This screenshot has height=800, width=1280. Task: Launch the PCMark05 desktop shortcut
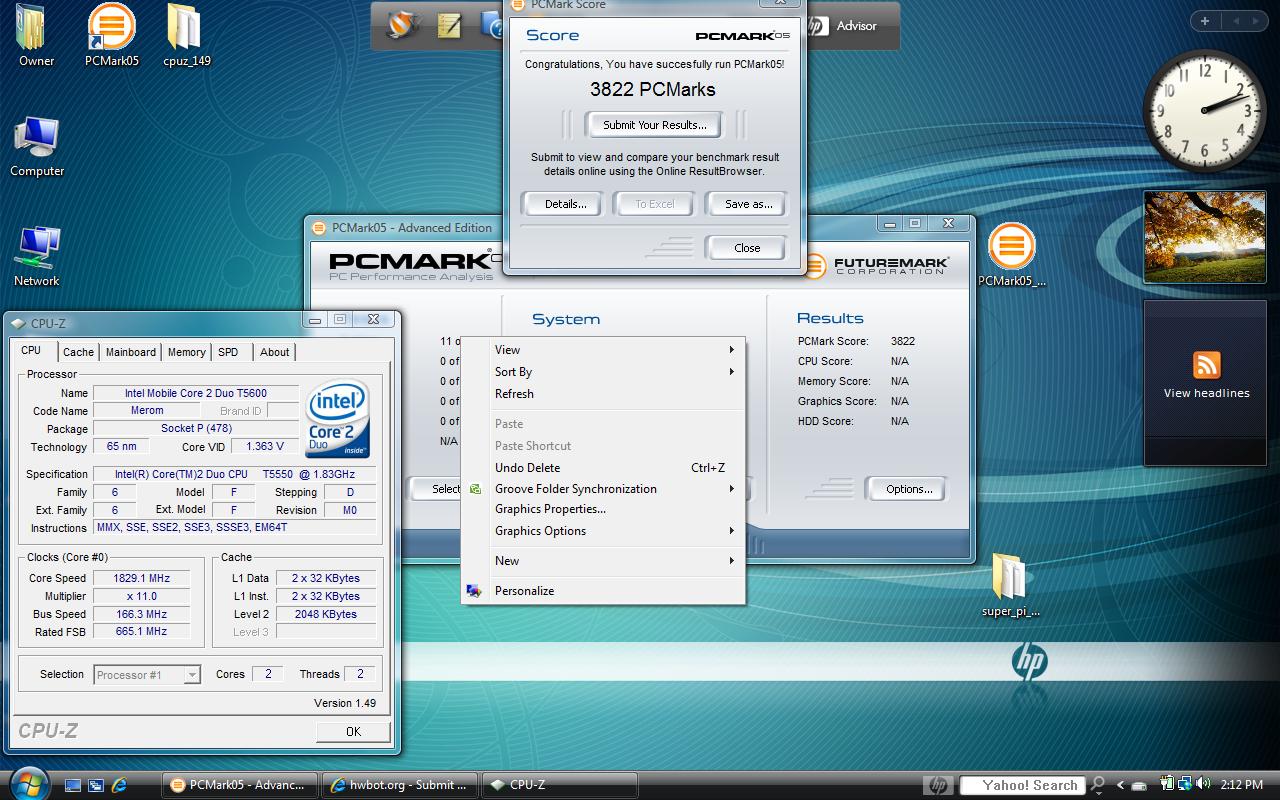pyautogui.click(x=111, y=35)
